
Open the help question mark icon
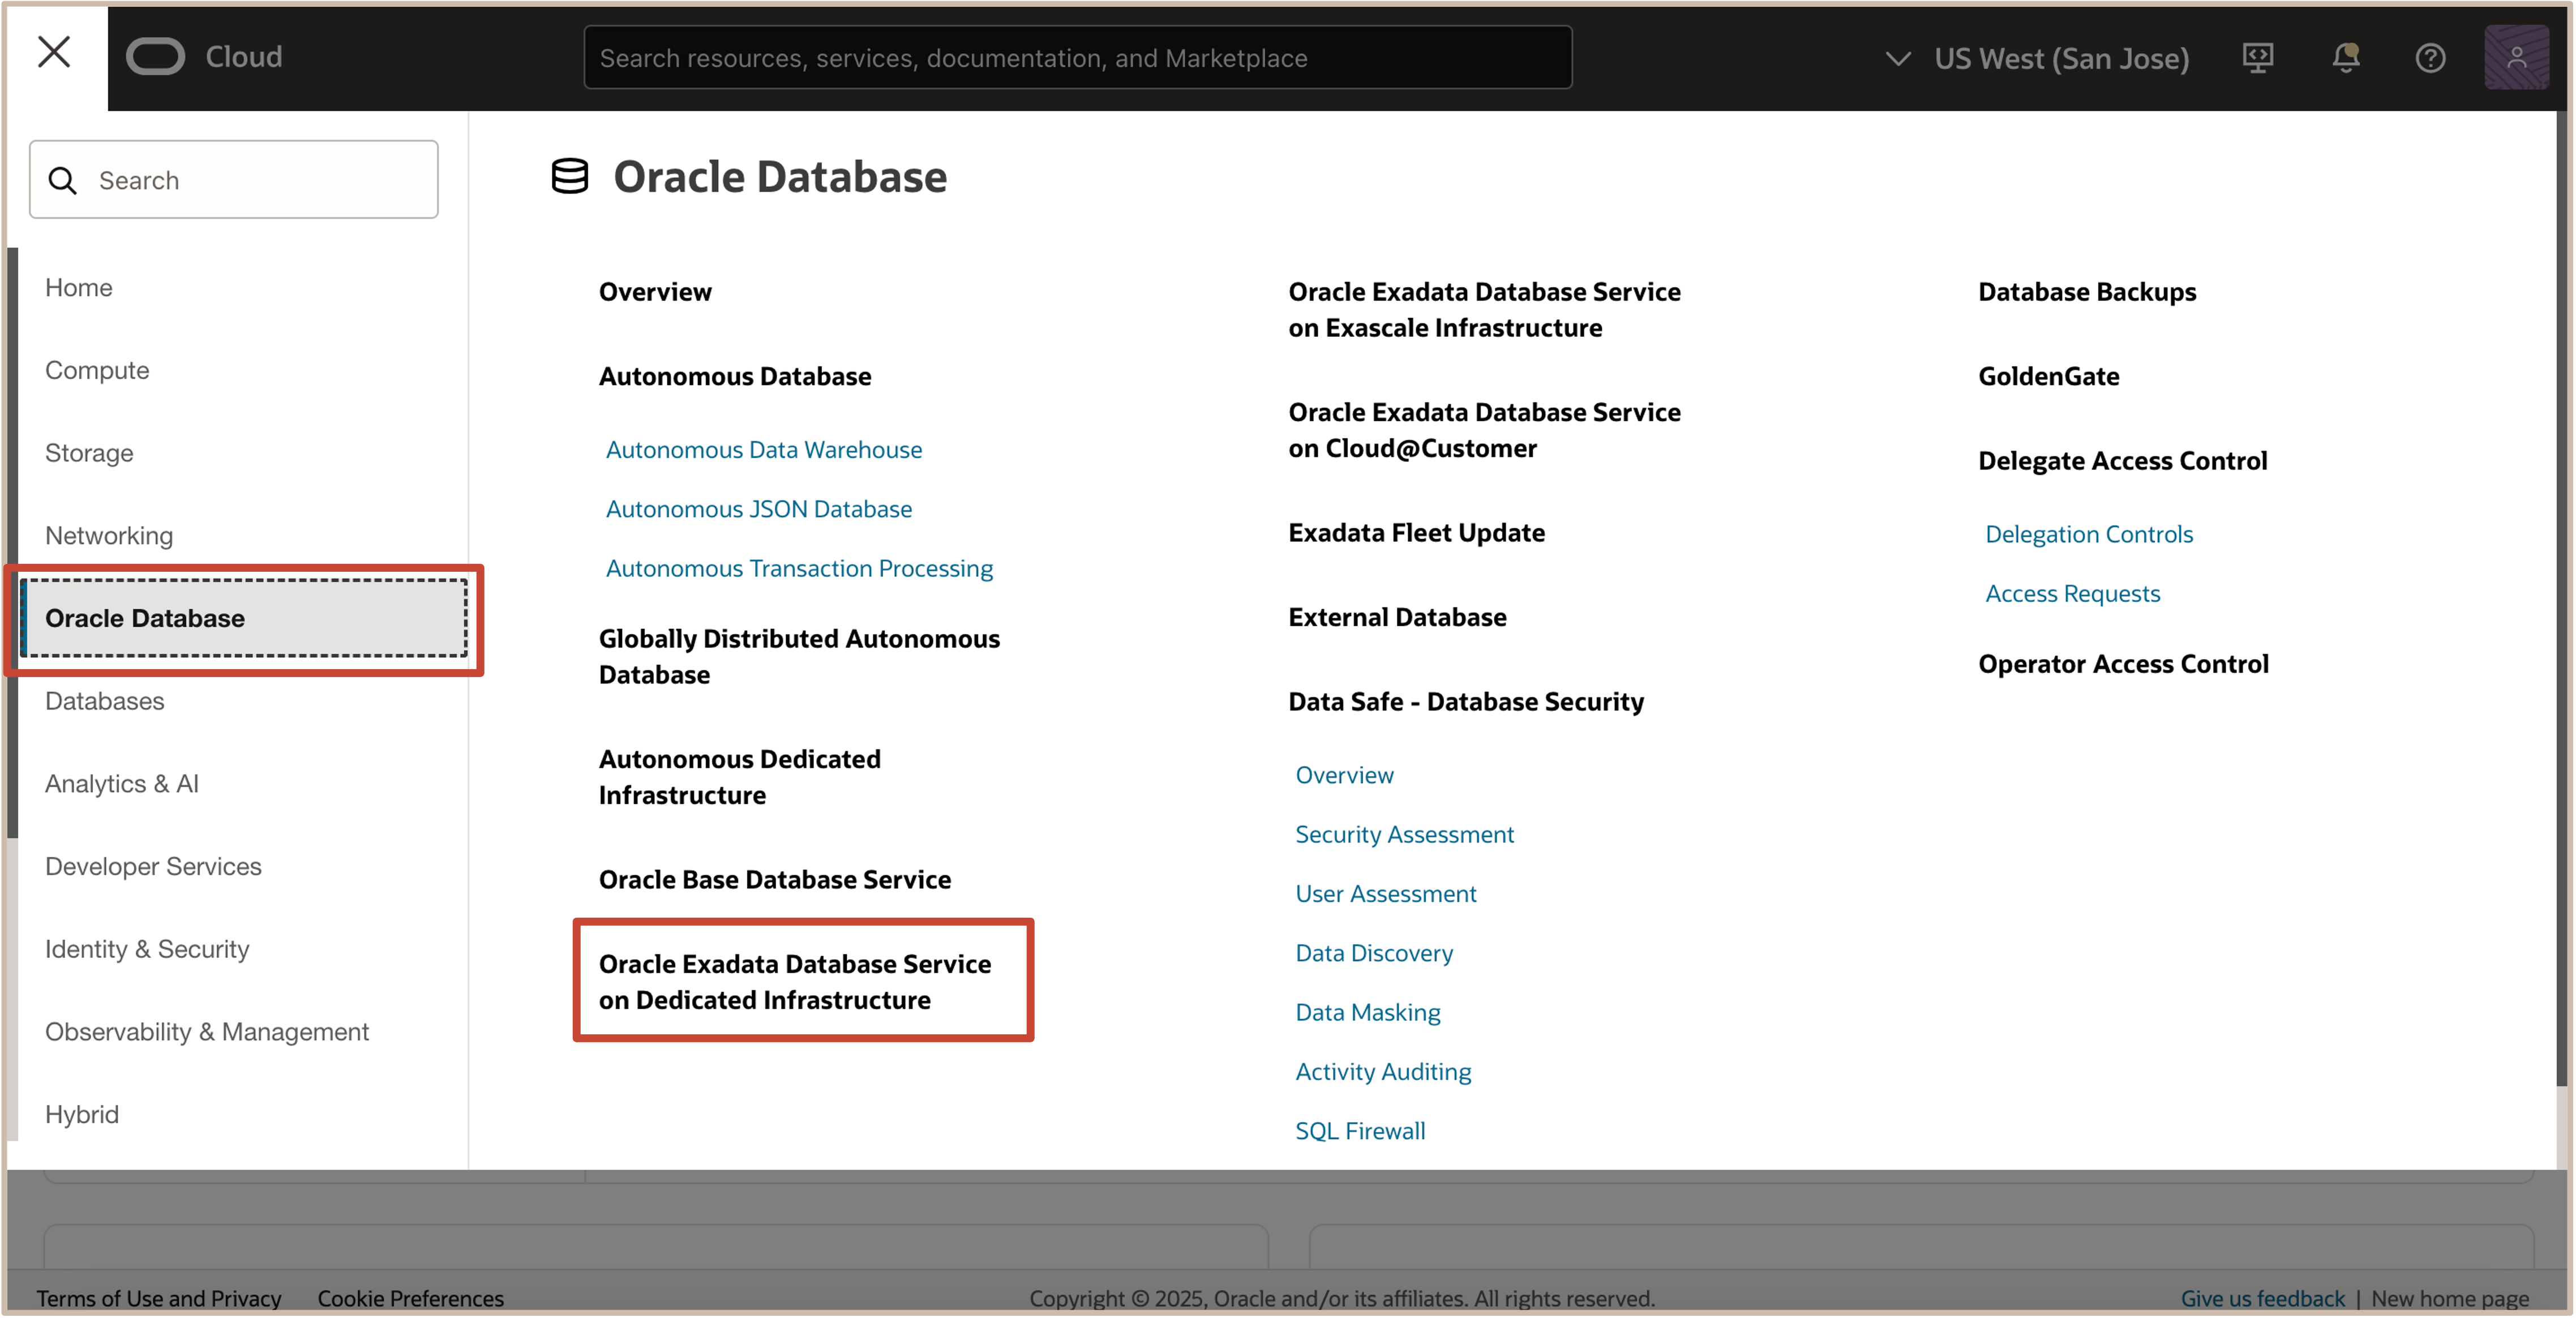point(2430,58)
